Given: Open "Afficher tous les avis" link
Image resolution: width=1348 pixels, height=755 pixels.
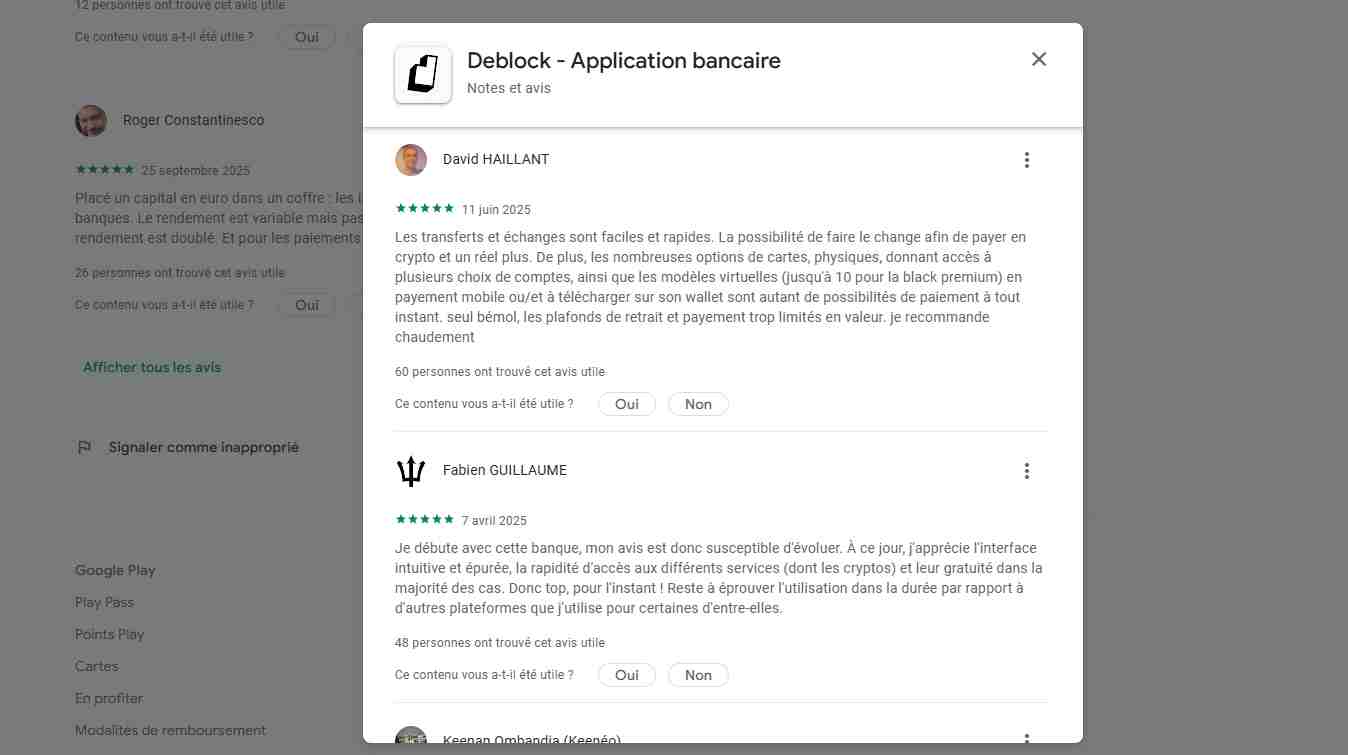Looking at the screenshot, I should (x=152, y=367).
